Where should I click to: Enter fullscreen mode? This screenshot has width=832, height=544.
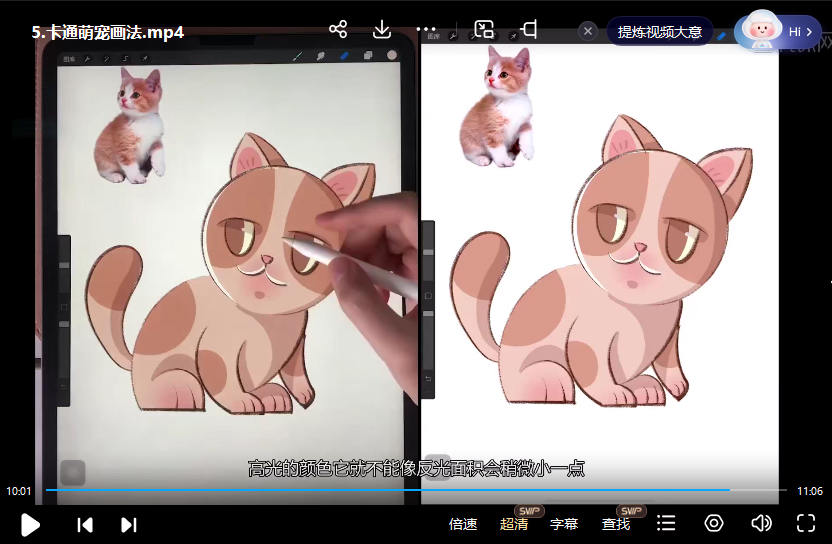click(x=806, y=523)
